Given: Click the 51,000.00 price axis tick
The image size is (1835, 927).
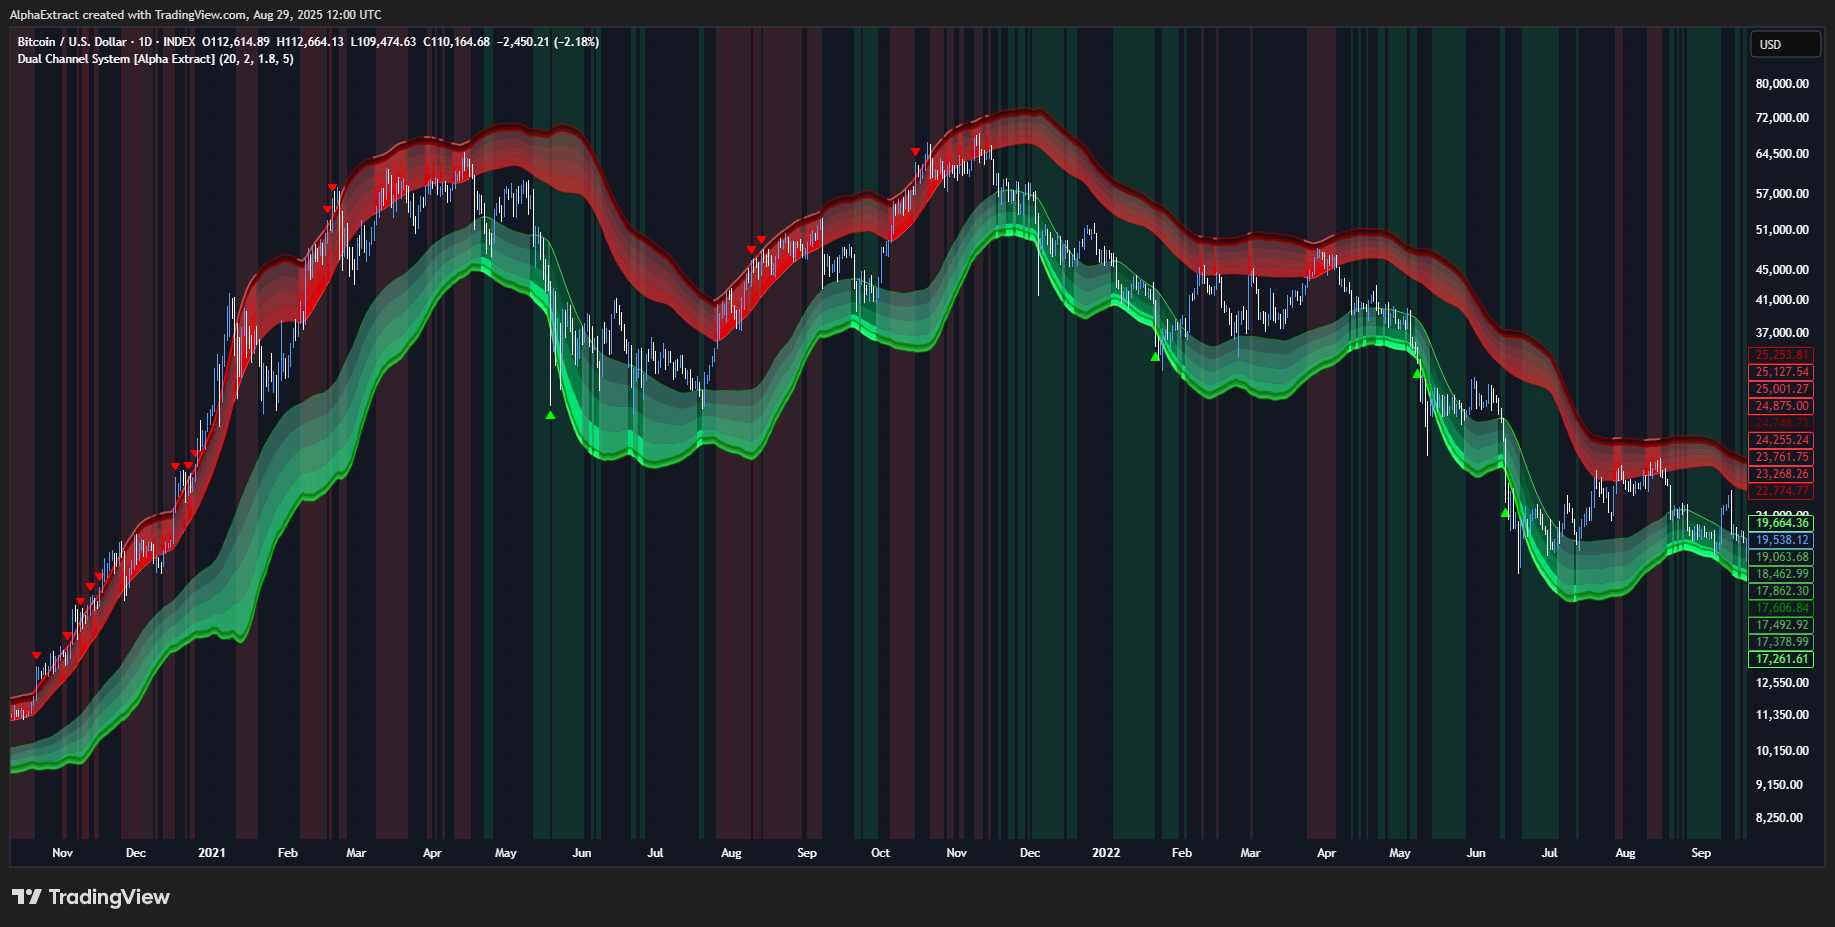Looking at the screenshot, I should click(1782, 230).
